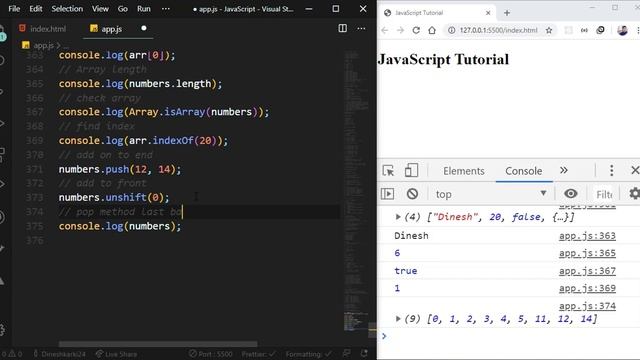The height and width of the screenshot is (360, 640).
Task: Open the File menu
Action: [x=14, y=9]
